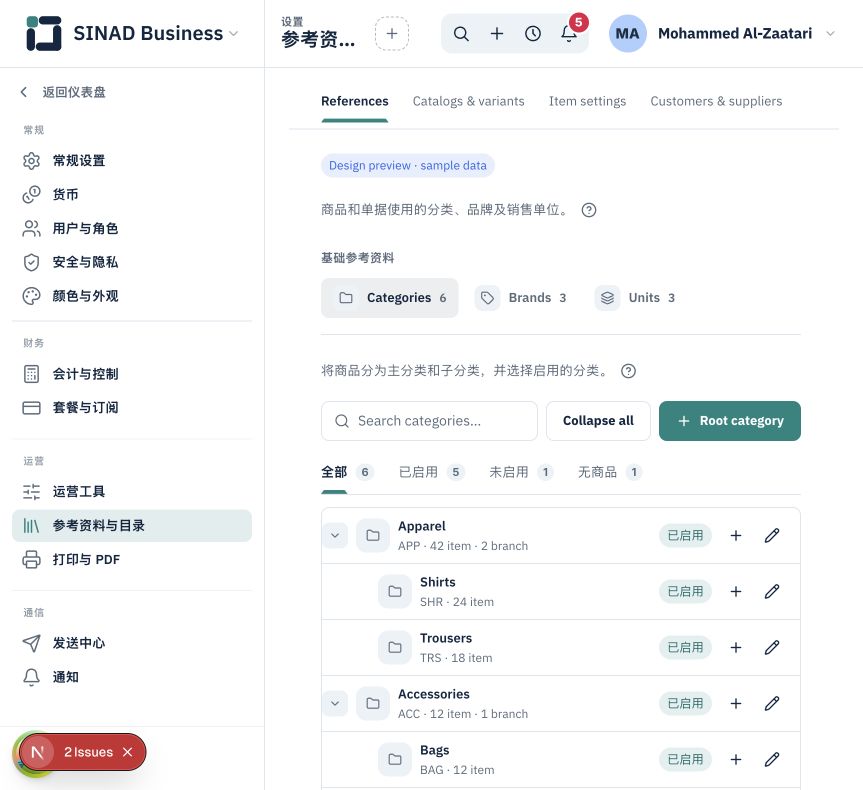This screenshot has height=790, width=863.
Task: Dismiss the 2 Issues badge X
Action: [x=128, y=752]
